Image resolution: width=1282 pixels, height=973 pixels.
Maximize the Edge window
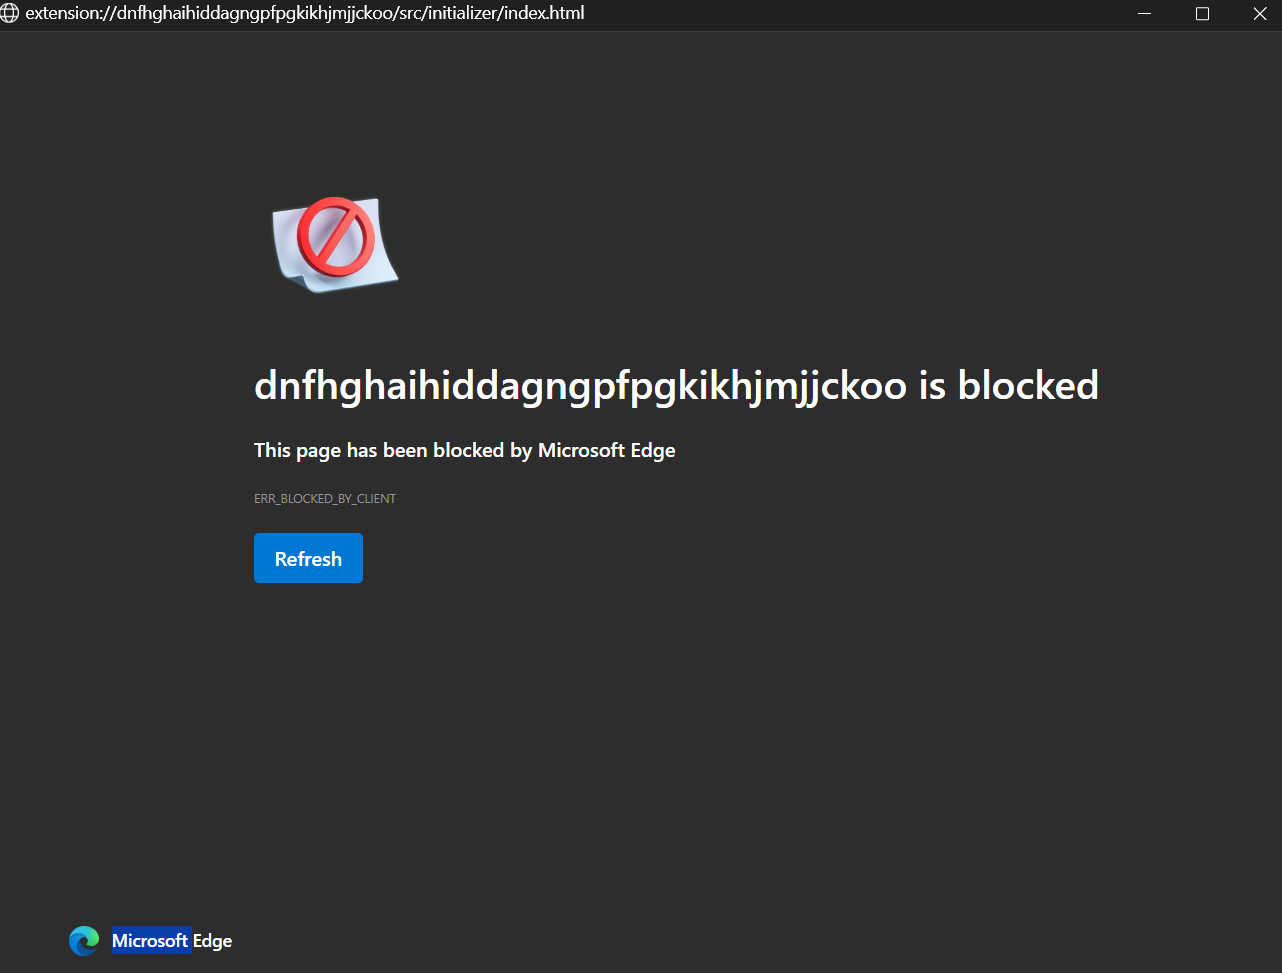click(x=1202, y=14)
